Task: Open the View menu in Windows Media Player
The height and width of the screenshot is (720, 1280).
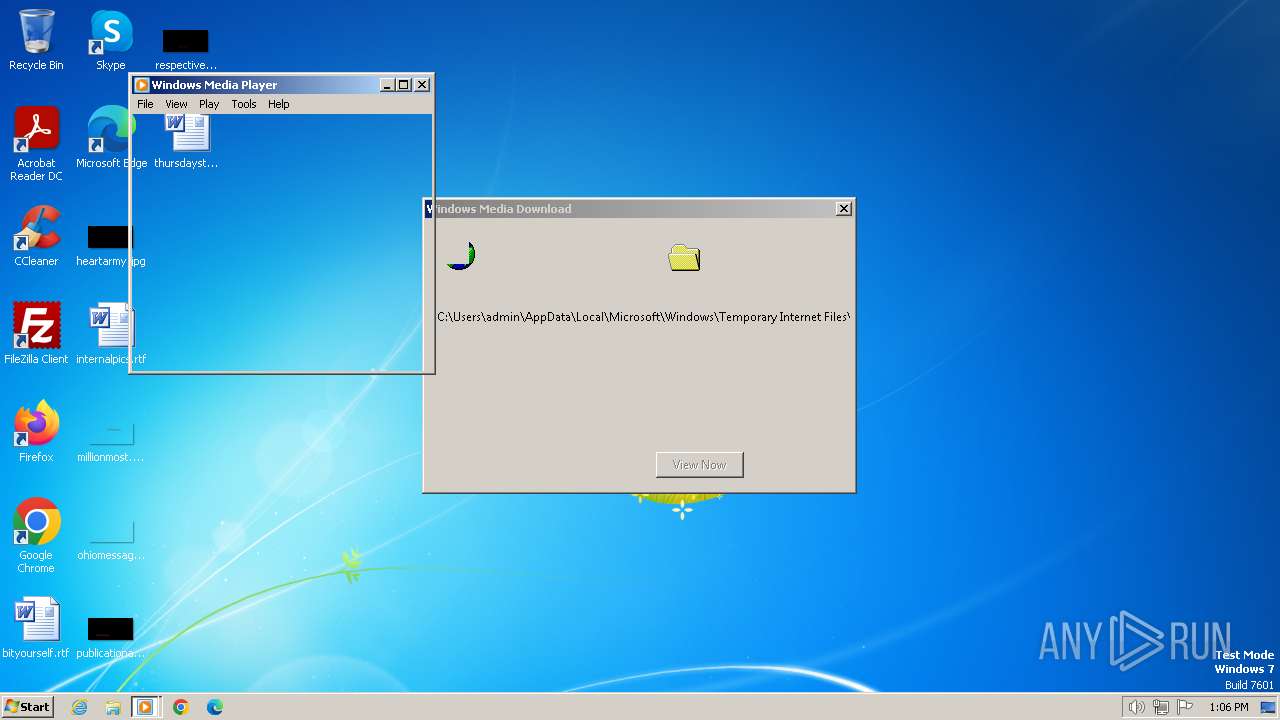Action: coord(176,104)
